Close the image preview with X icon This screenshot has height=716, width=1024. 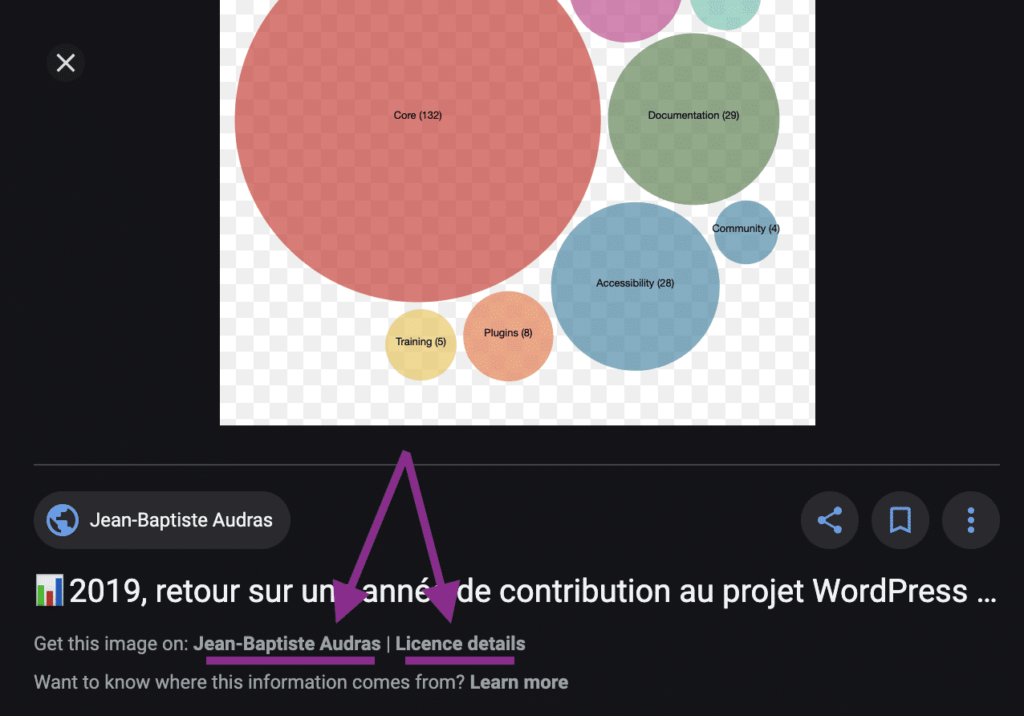pos(65,63)
